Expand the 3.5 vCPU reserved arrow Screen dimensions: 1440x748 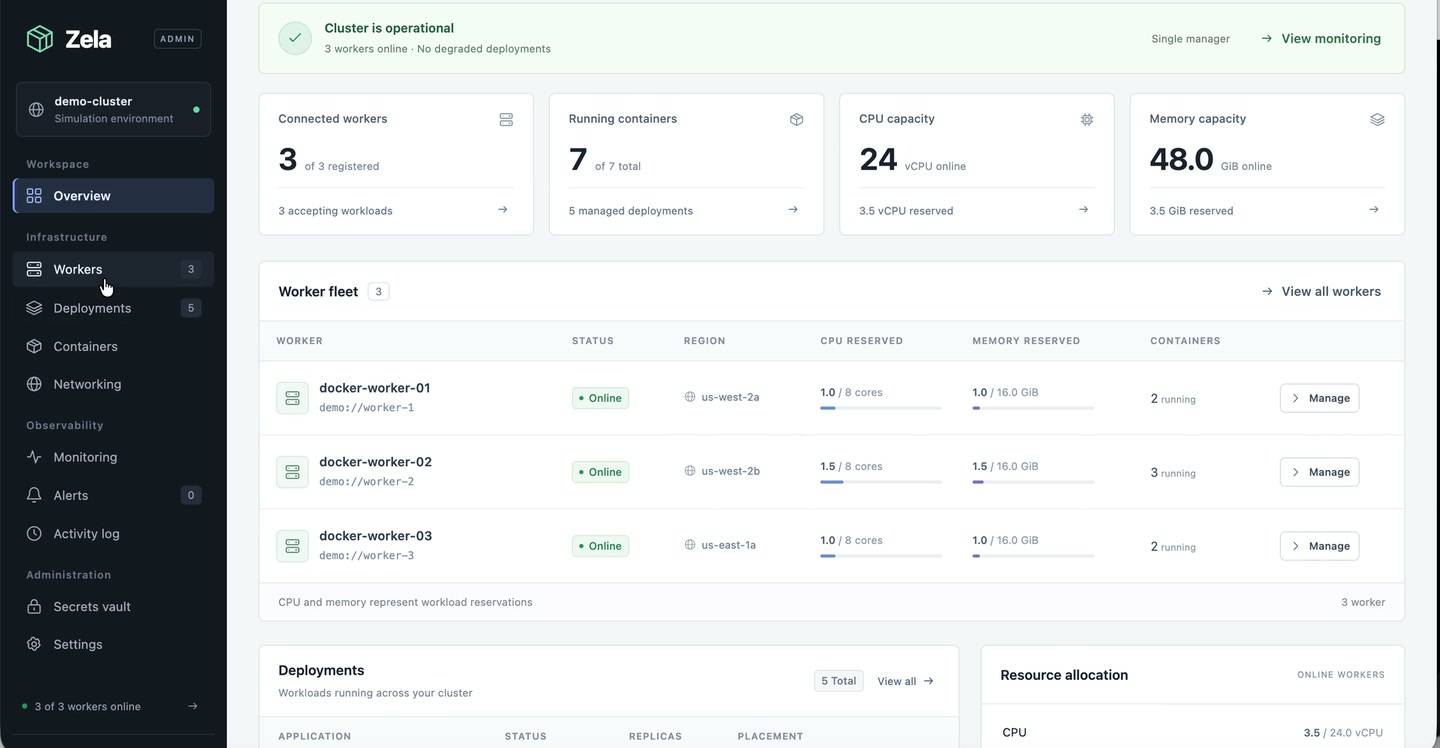click(1083, 210)
